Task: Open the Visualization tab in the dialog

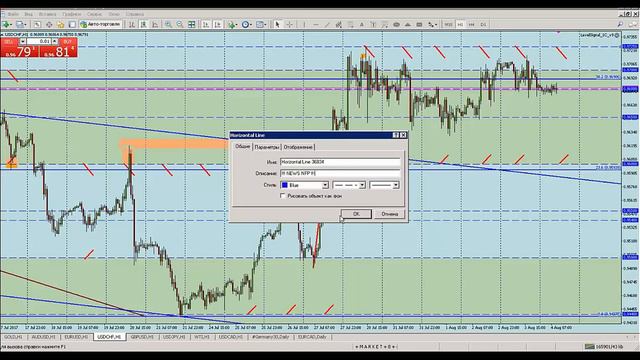Action: coord(298,147)
